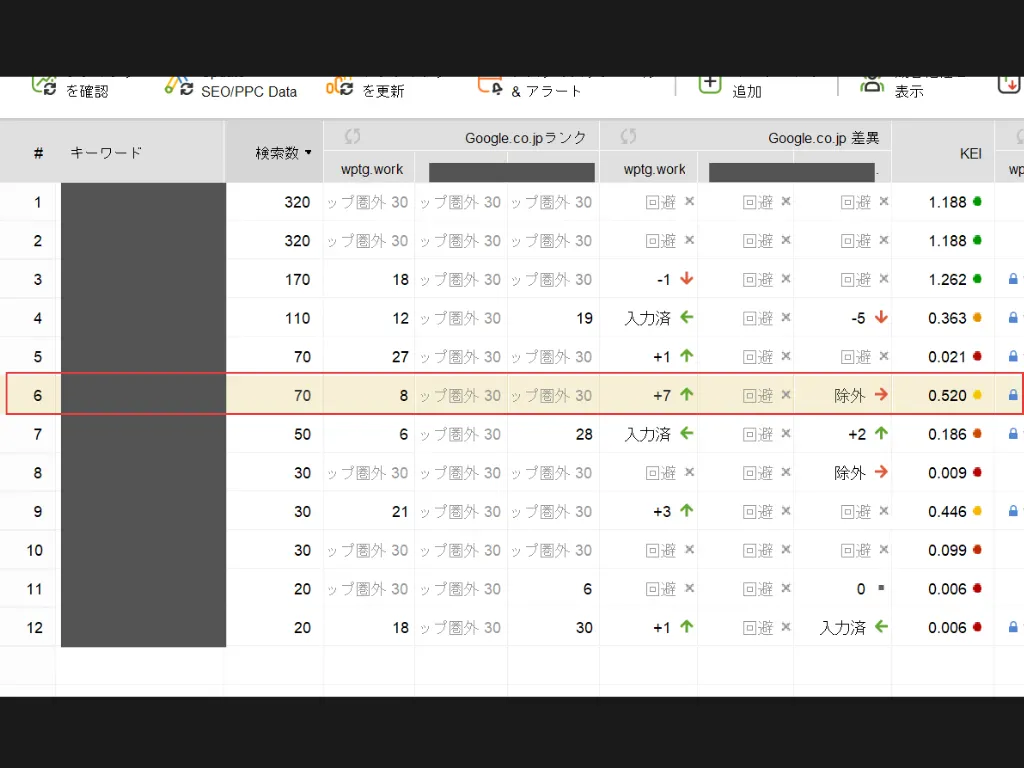This screenshot has width=1024, height=768.
Task: Dismiss the 回避 entry on row 1 via its X
Action: pos(688,201)
